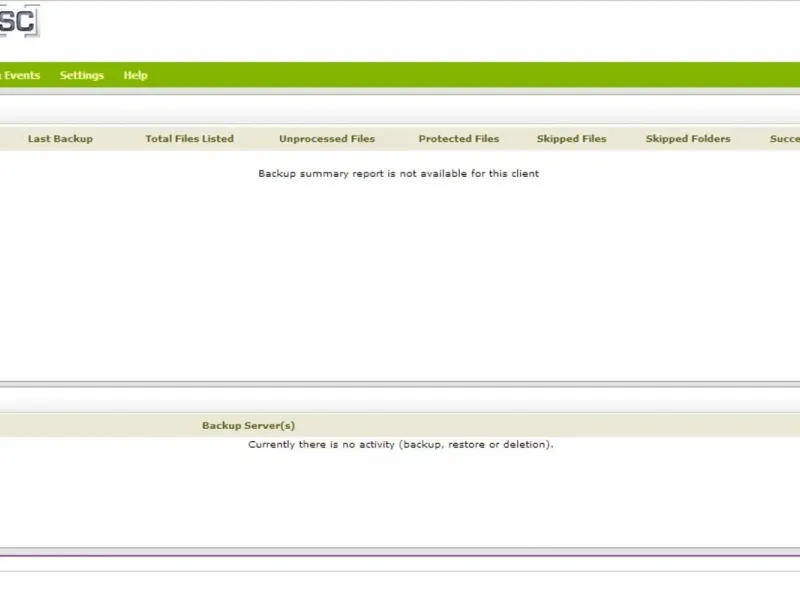800x600 pixels.
Task: Click the SC logo at top left
Action: tap(19, 21)
